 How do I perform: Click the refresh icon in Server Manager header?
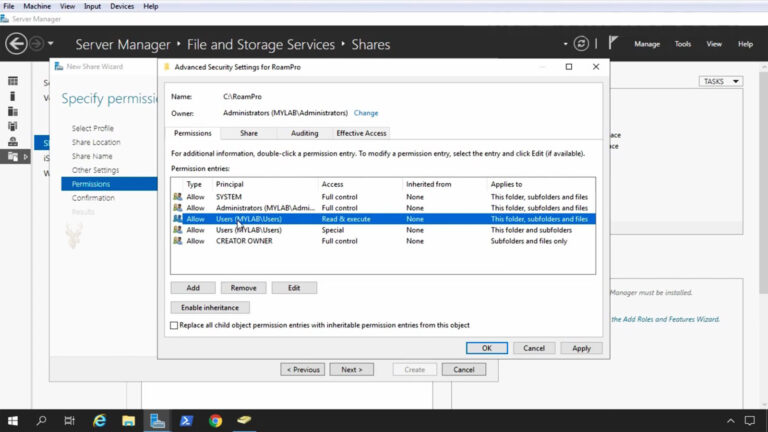point(581,44)
